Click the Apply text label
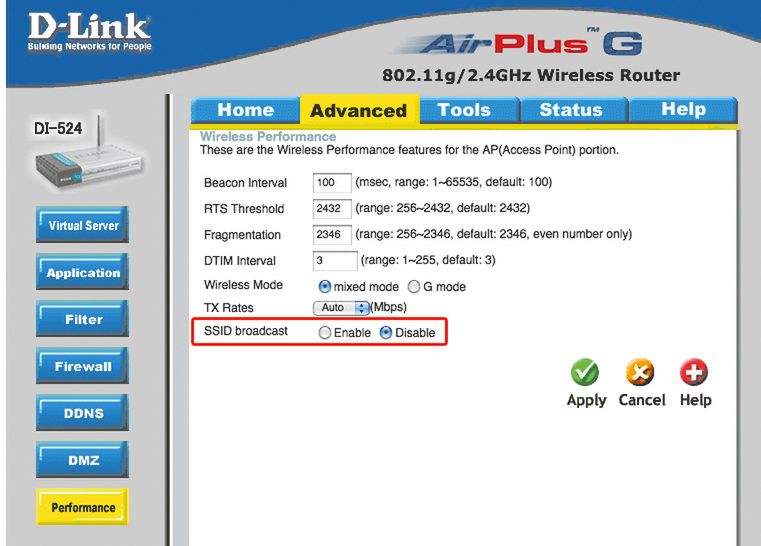 click(587, 401)
